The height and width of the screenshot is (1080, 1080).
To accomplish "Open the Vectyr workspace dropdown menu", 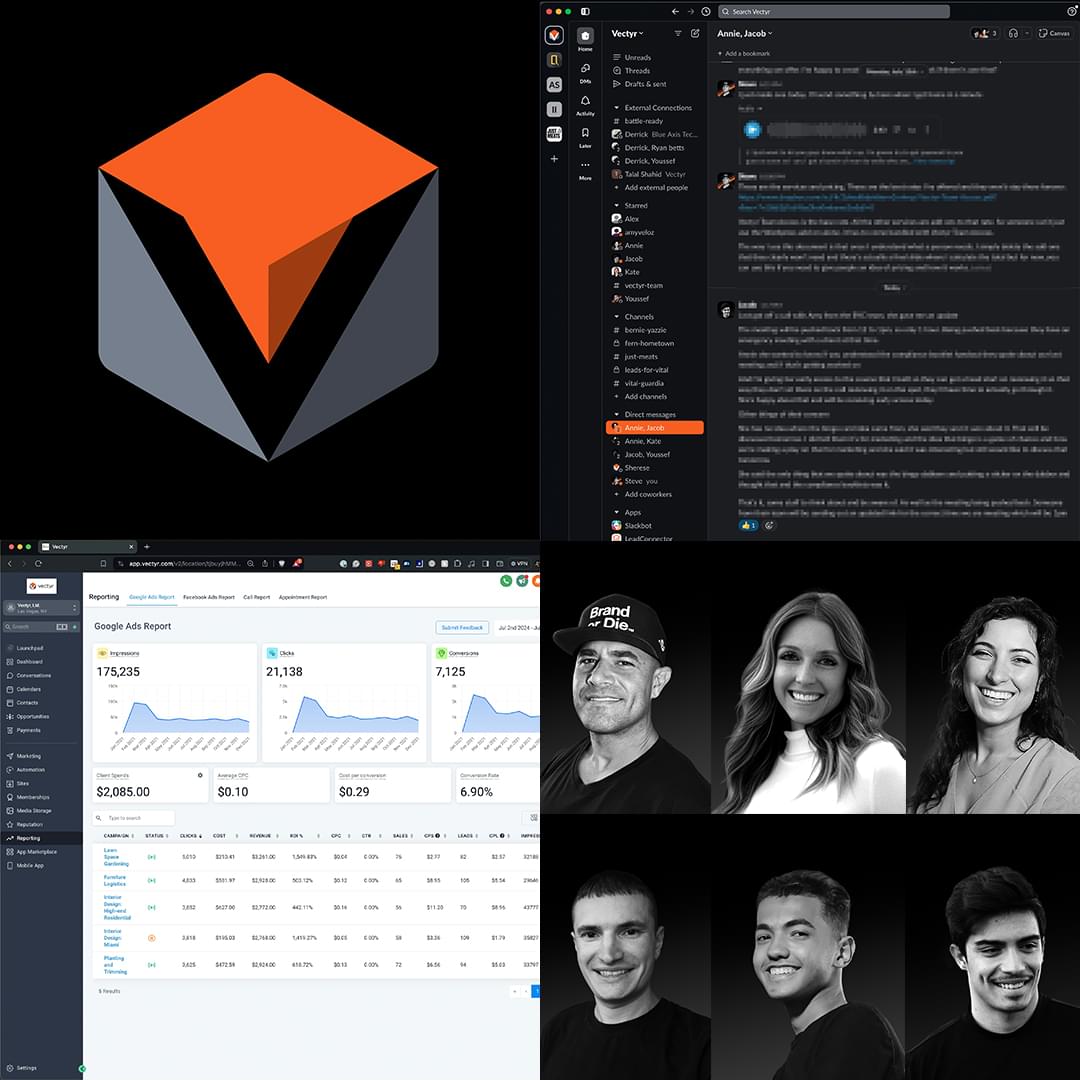I will point(628,34).
